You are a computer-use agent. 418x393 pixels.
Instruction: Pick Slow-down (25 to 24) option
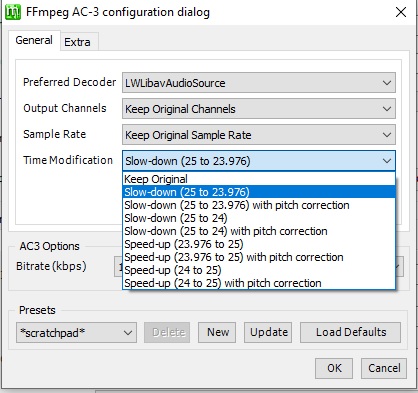259,218
